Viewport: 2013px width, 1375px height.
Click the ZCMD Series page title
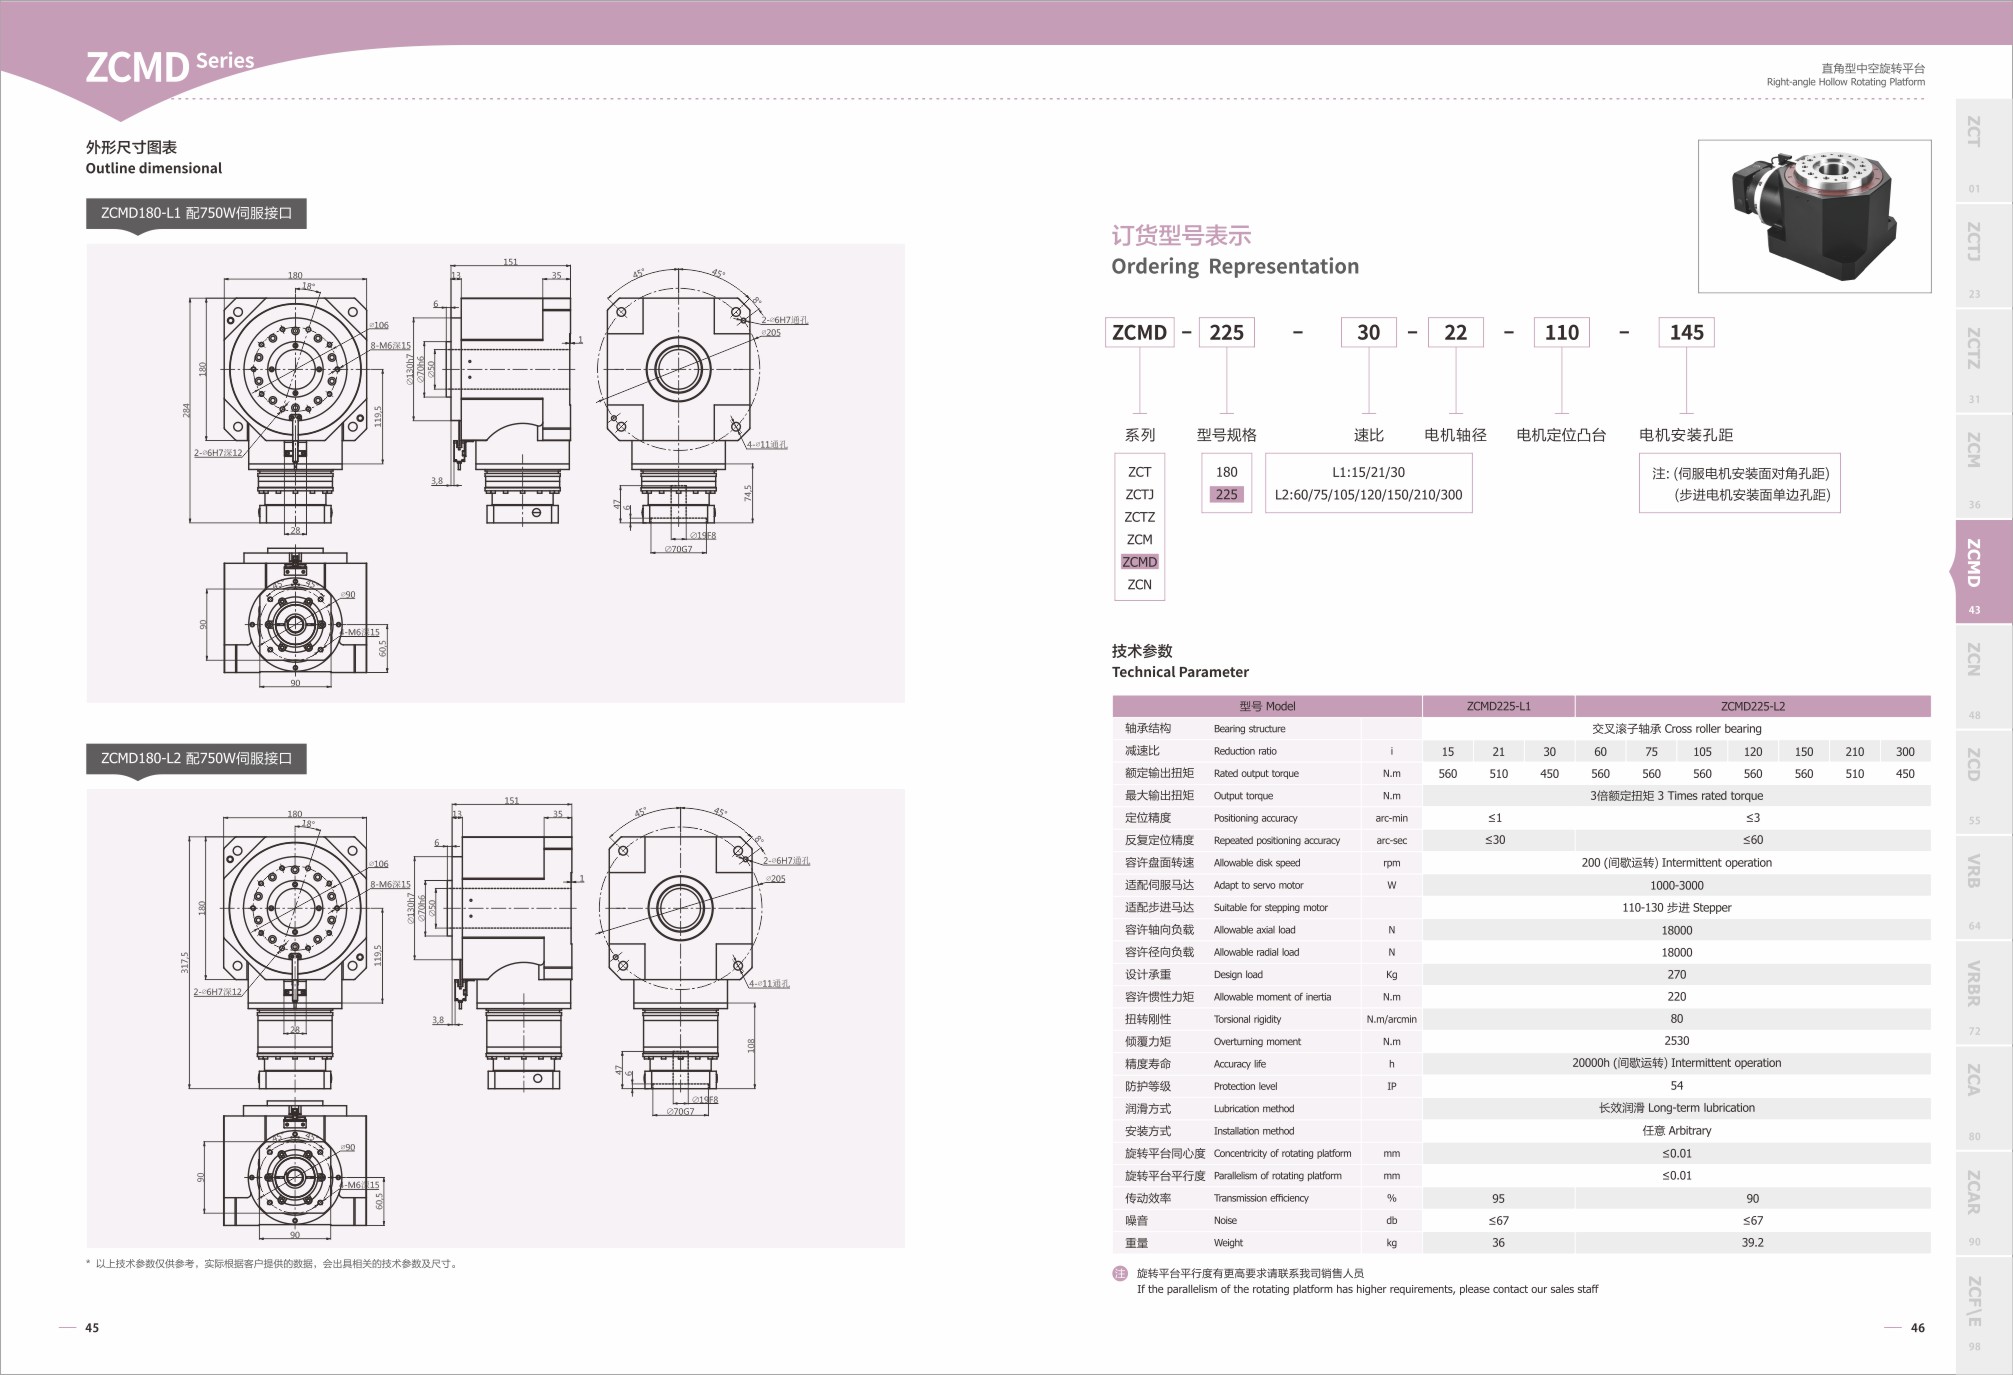[x=169, y=65]
